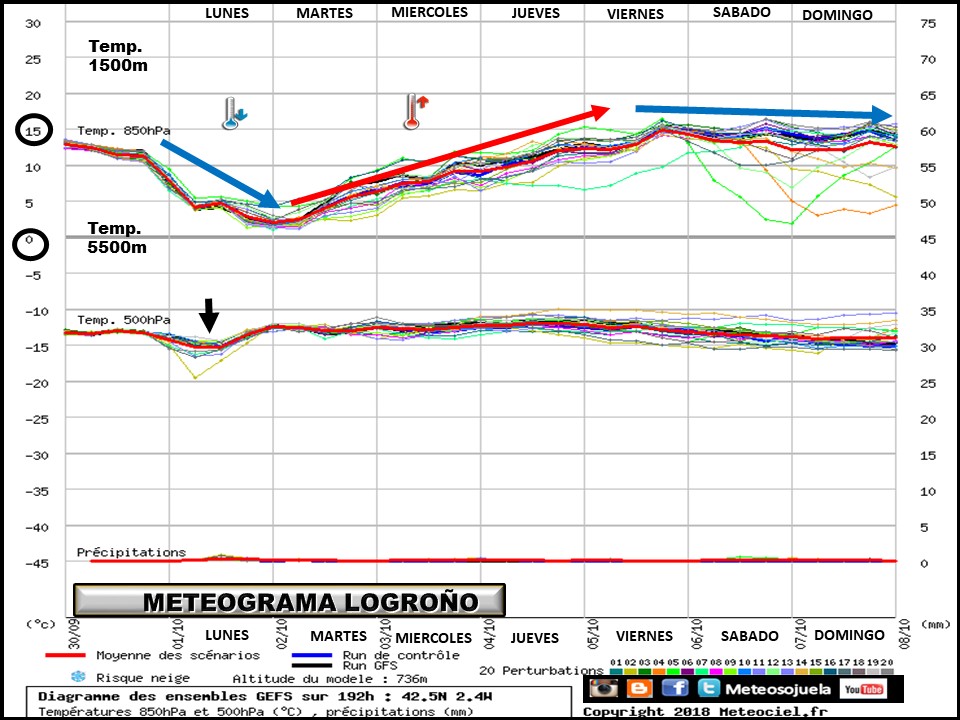This screenshot has height=720, width=960.
Task: Click VIERNES label below the chart
Action: coord(644,636)
